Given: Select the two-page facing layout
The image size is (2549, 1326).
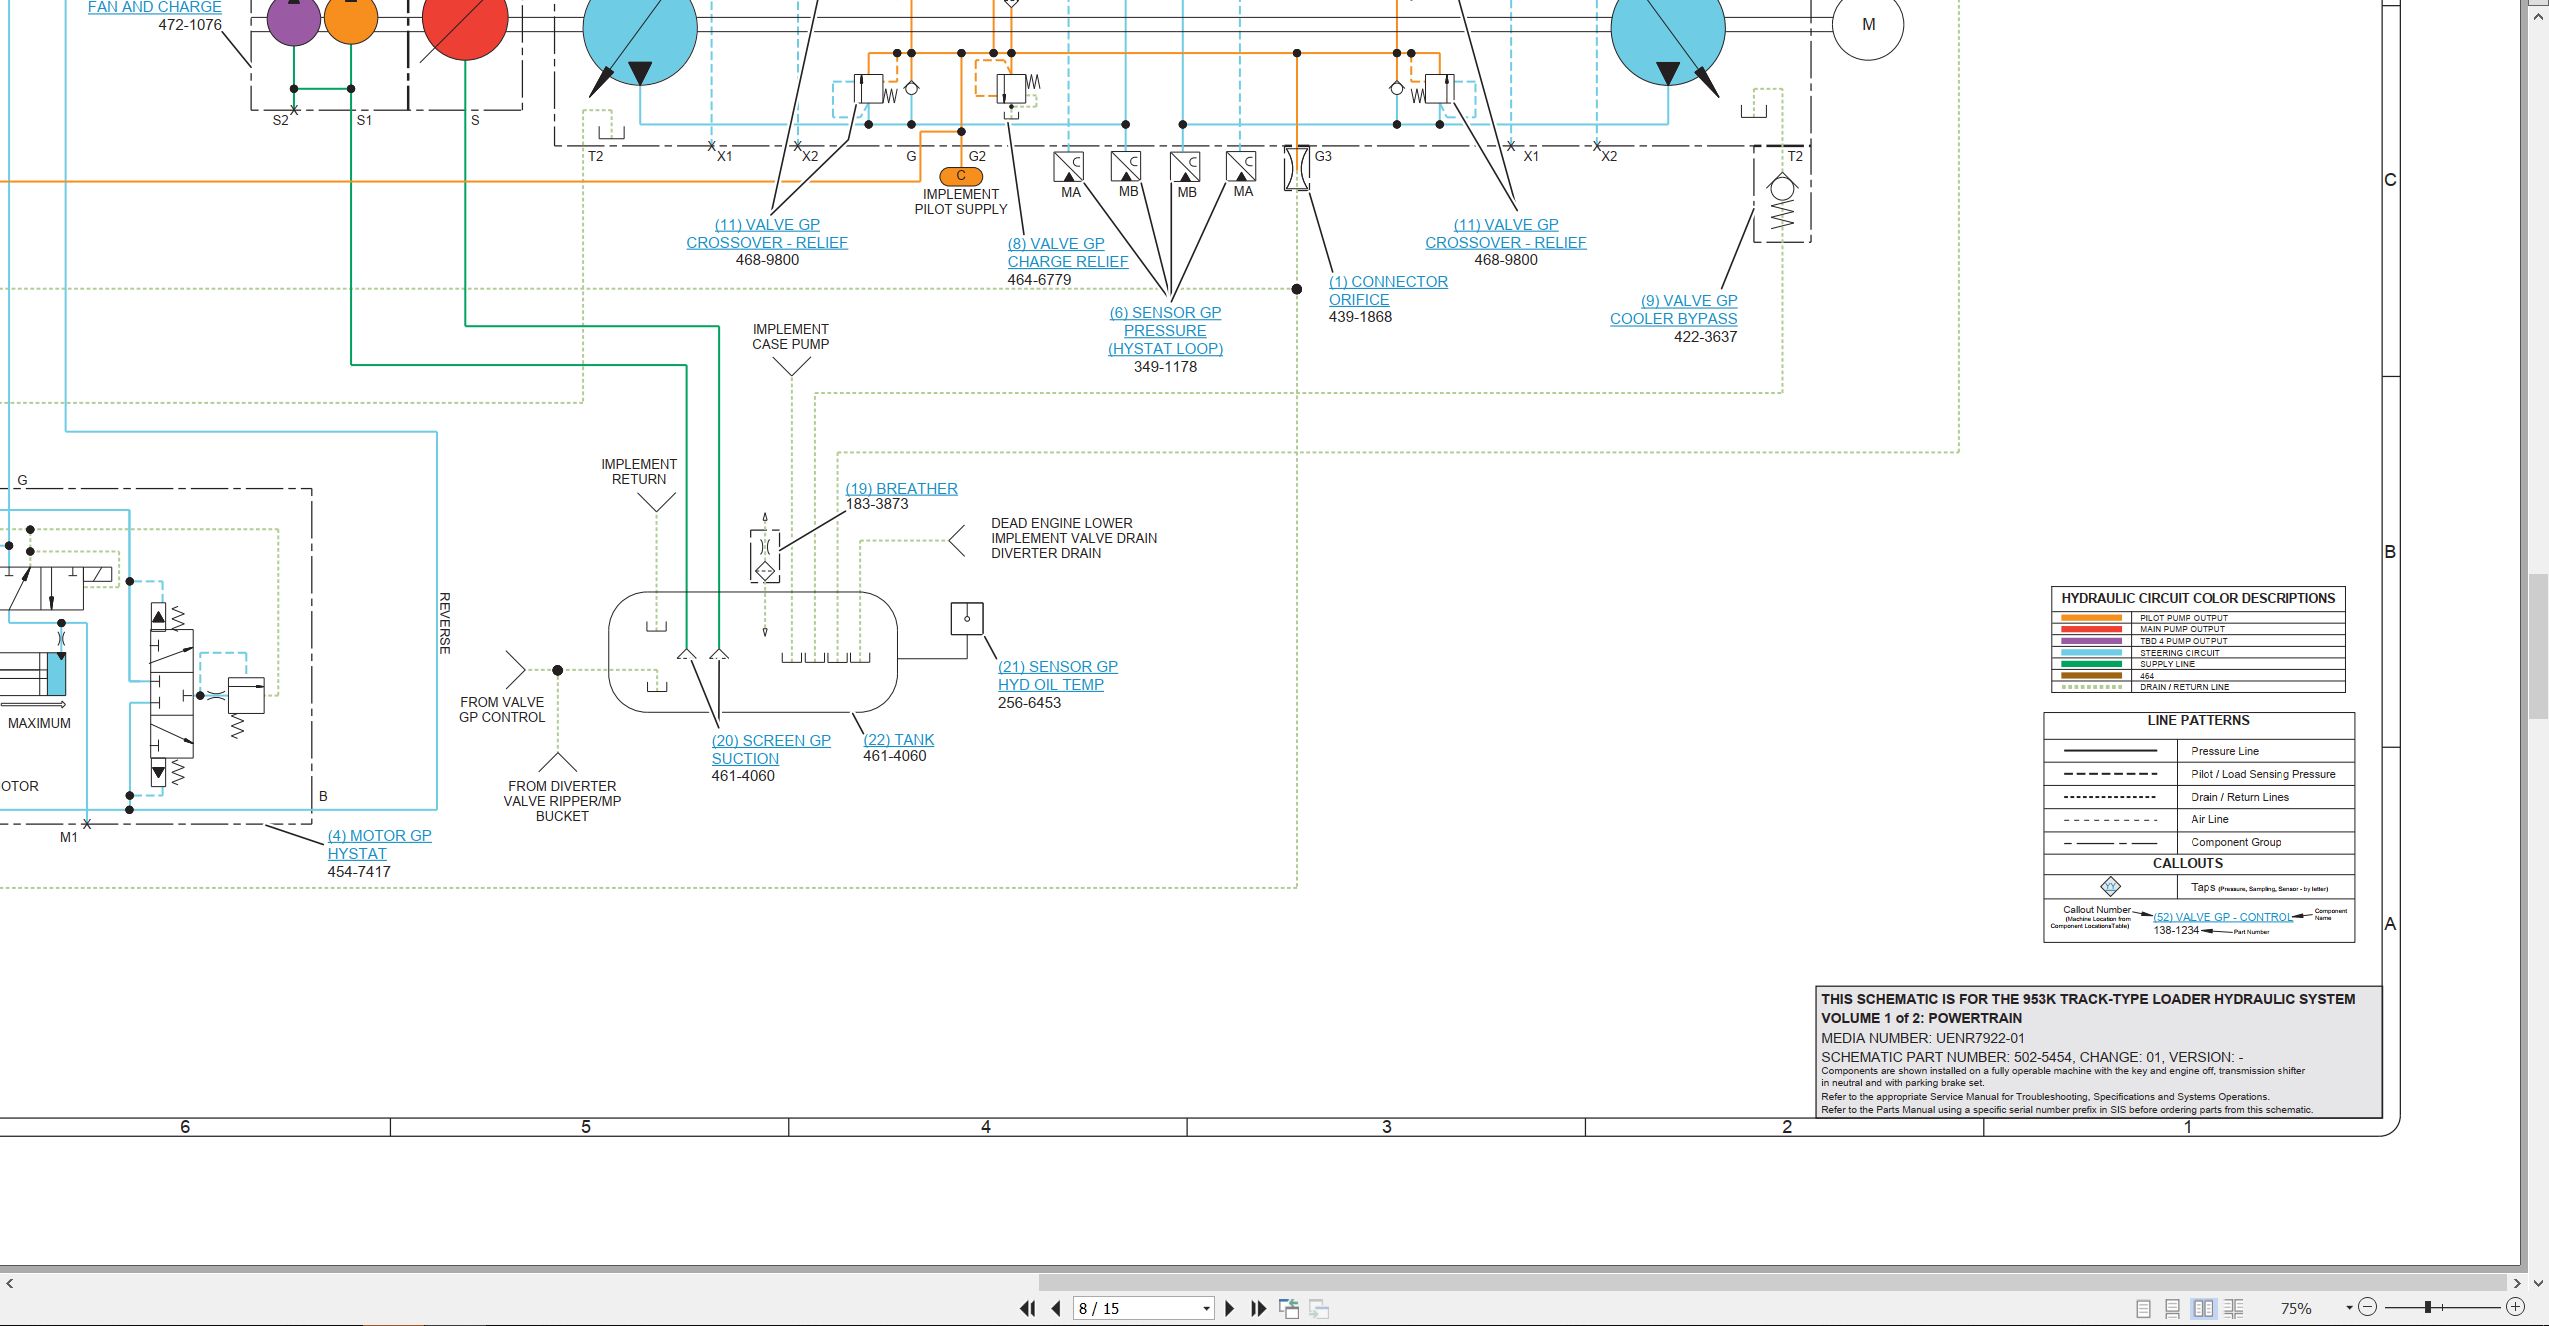Looking at the screenshot, I should click(2204, 1308).
